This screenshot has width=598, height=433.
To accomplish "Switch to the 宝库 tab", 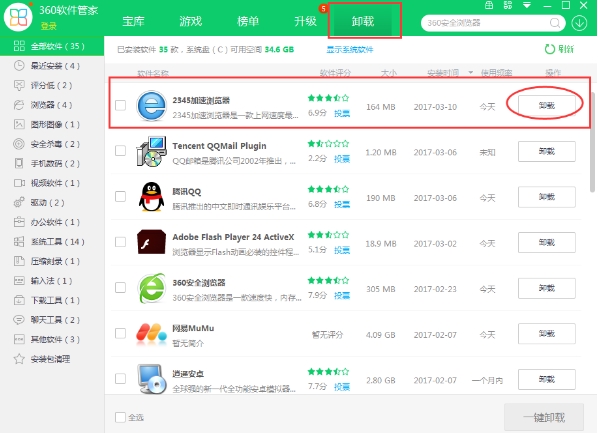I will pos(133,21).
